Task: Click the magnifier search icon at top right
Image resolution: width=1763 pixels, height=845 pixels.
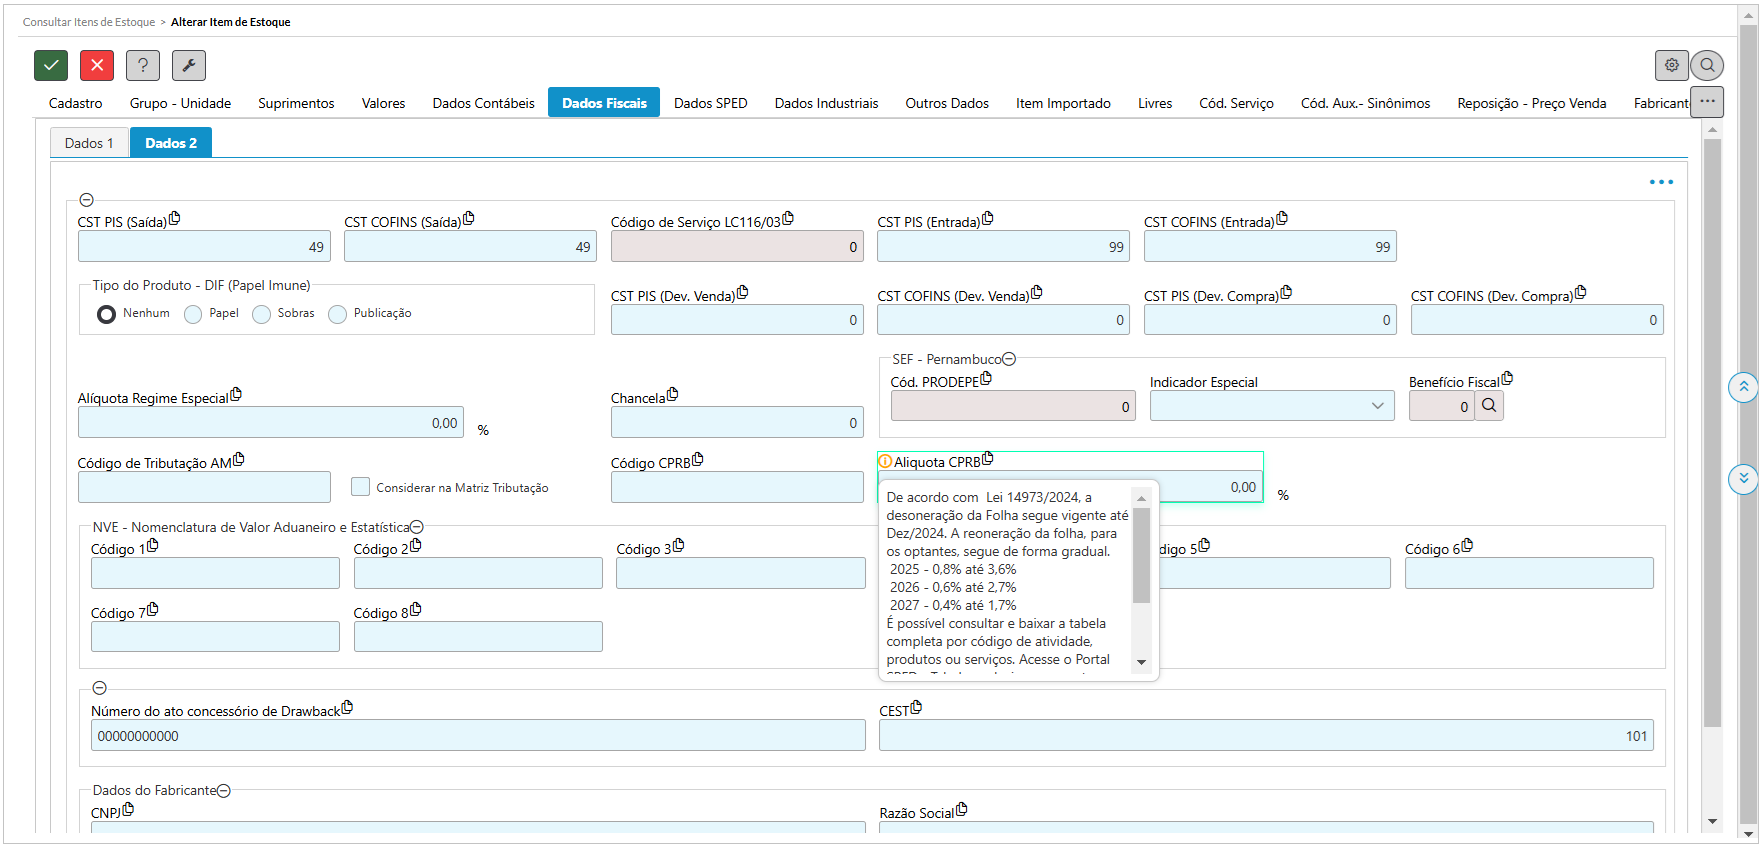Action: click(1707, 65)
